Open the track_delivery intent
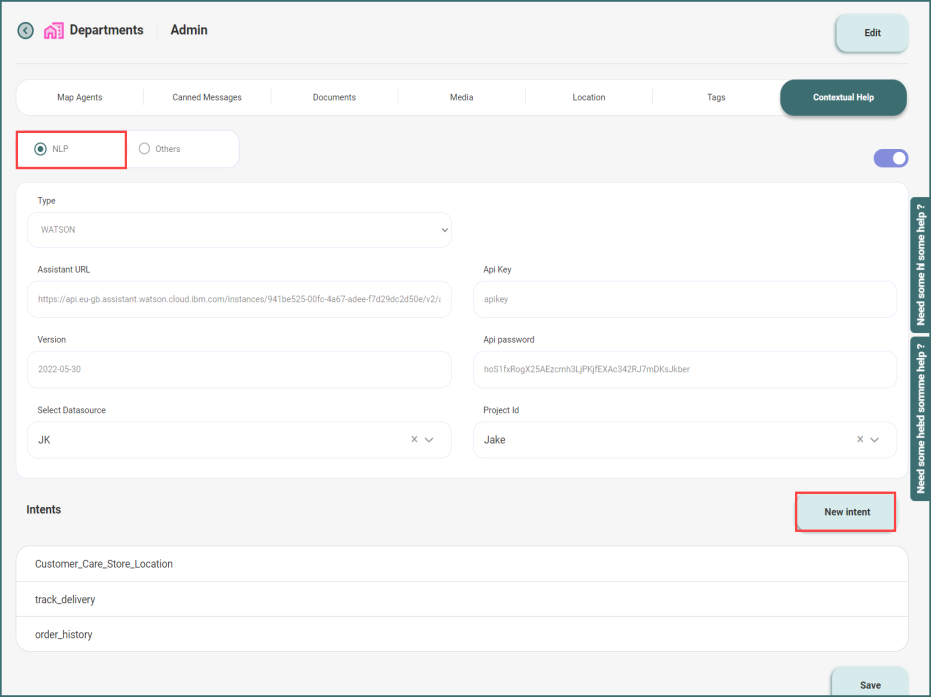Image resolution: width=931 pixels, height=697 pixels. coord(65,600)
